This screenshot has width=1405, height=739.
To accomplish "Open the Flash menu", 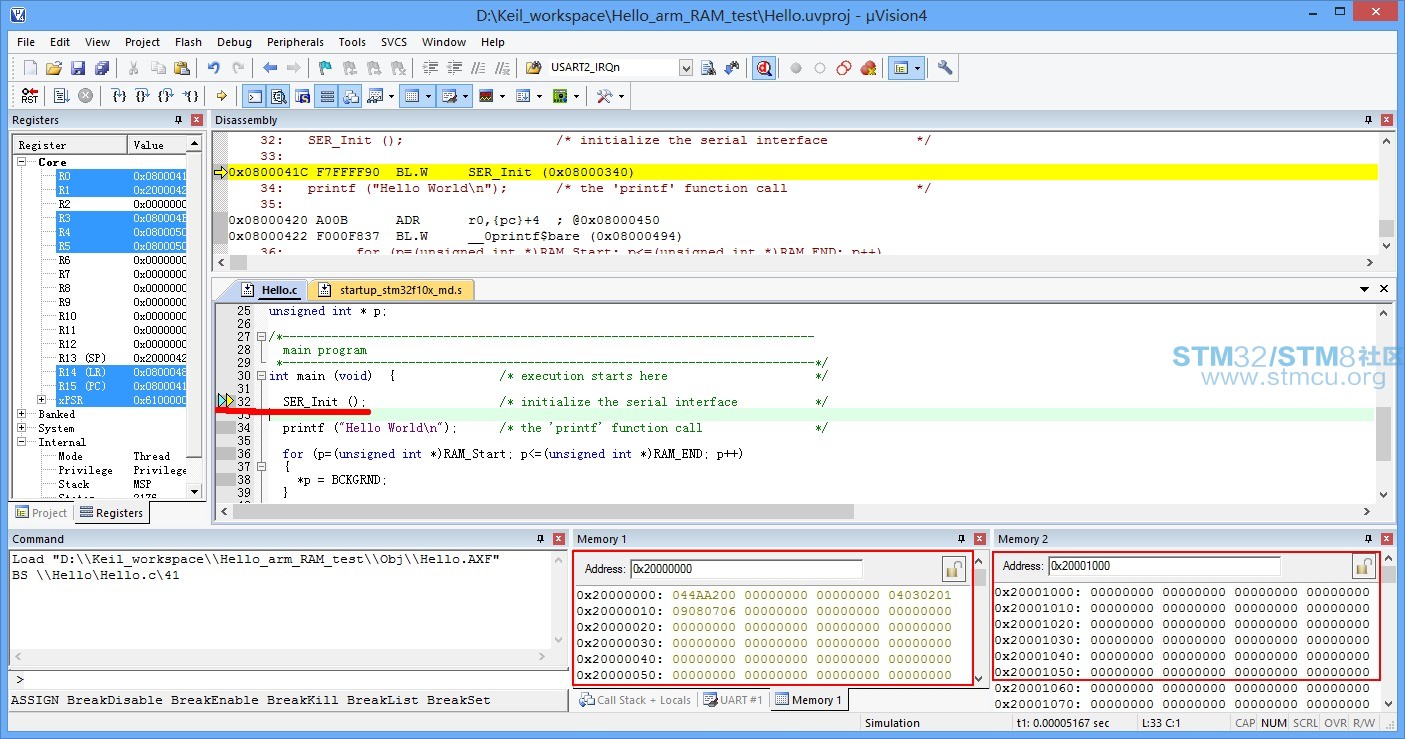I will tap(188, 42).
